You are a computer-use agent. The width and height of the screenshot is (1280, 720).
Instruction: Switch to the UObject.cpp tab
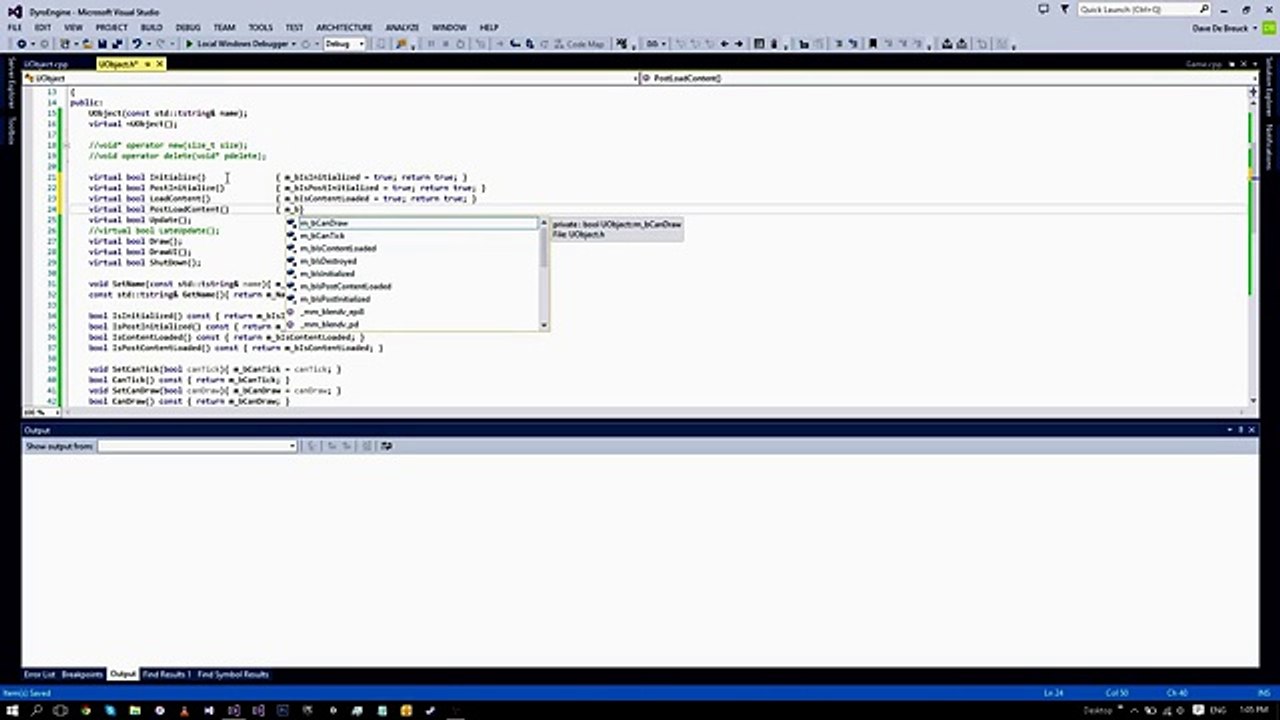pyautogui.click(x=46, y=64)
